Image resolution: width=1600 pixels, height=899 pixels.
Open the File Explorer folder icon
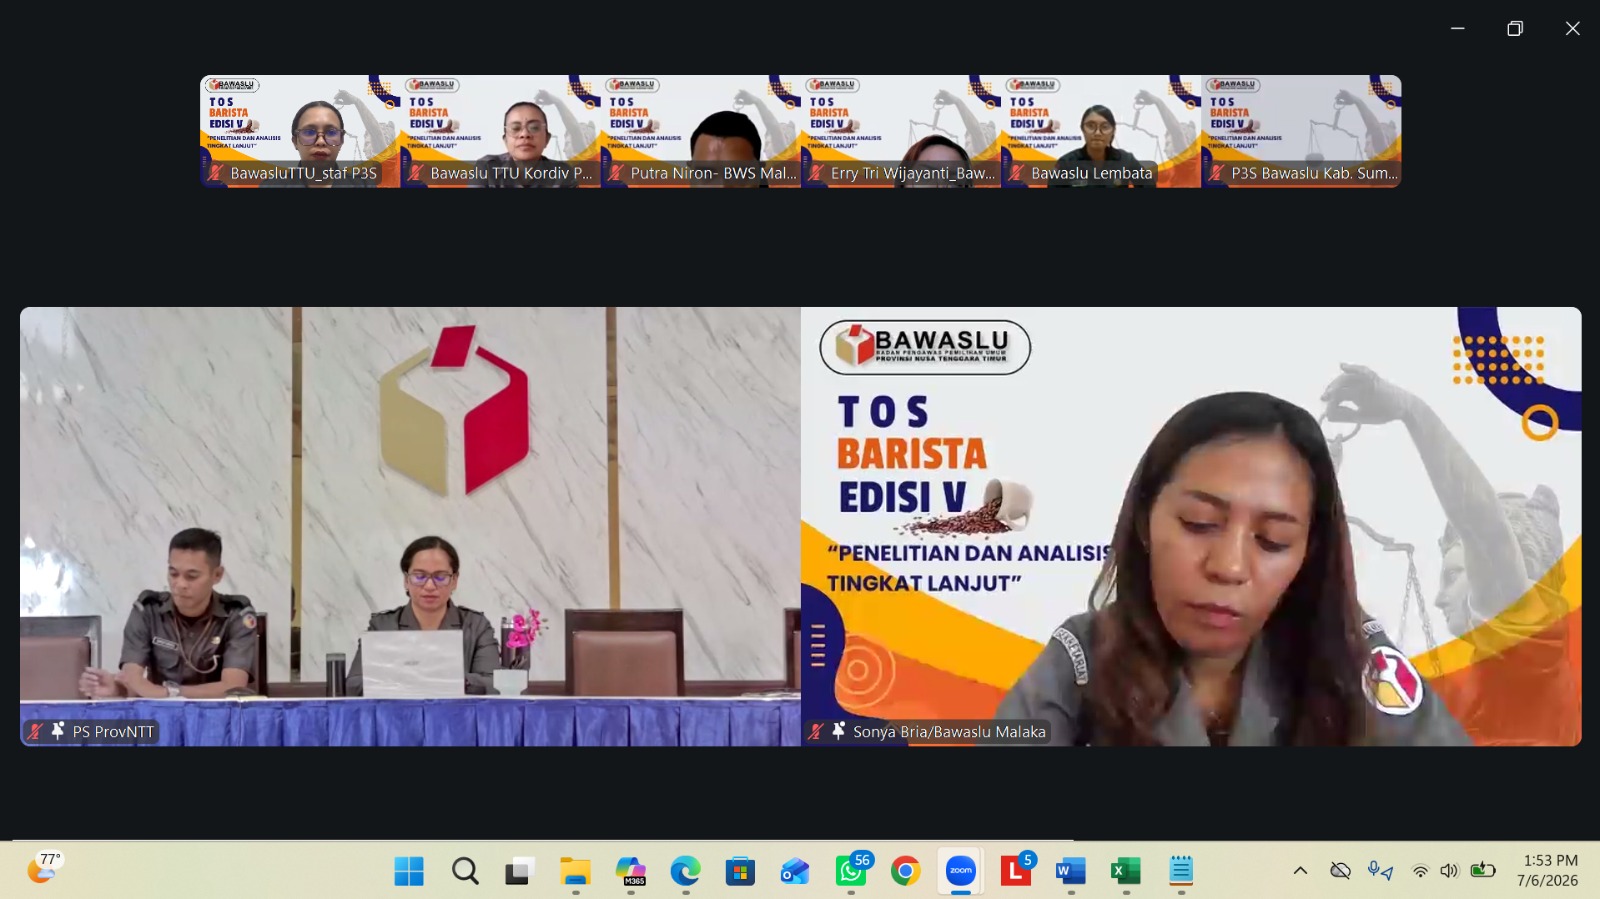[x=575, y=871]
